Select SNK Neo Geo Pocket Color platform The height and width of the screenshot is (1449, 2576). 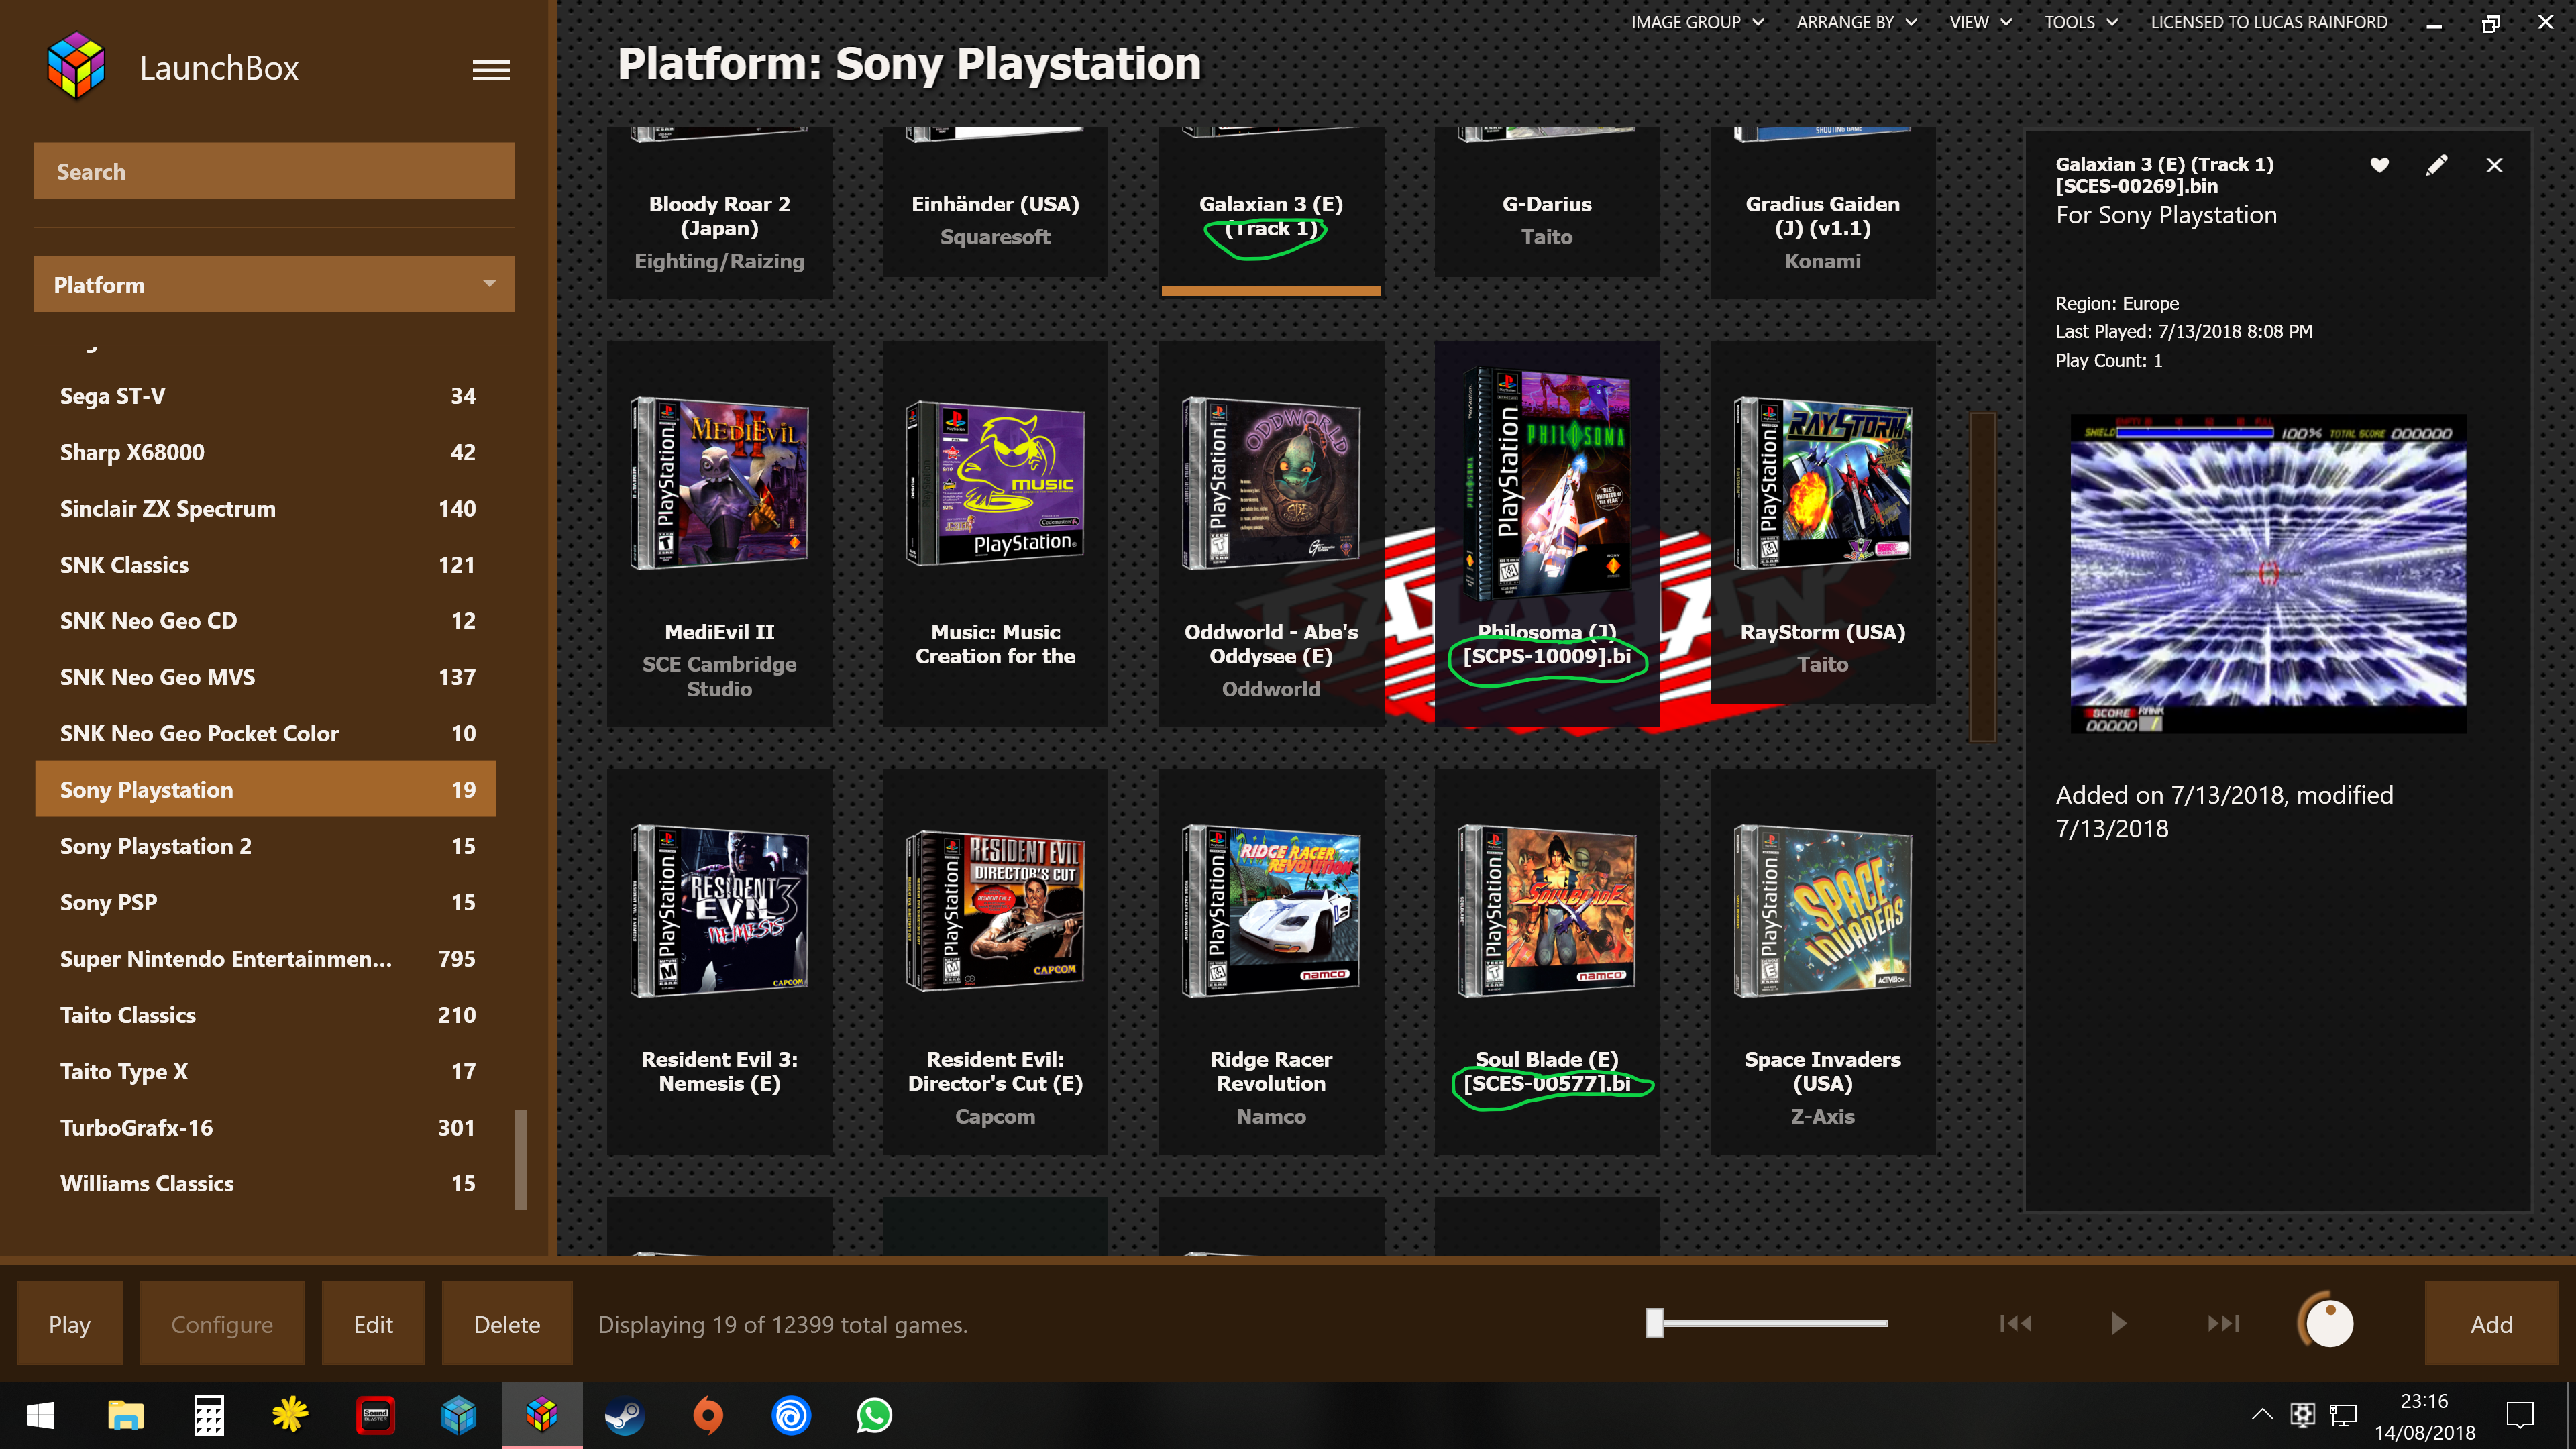(x=266, y=733)
